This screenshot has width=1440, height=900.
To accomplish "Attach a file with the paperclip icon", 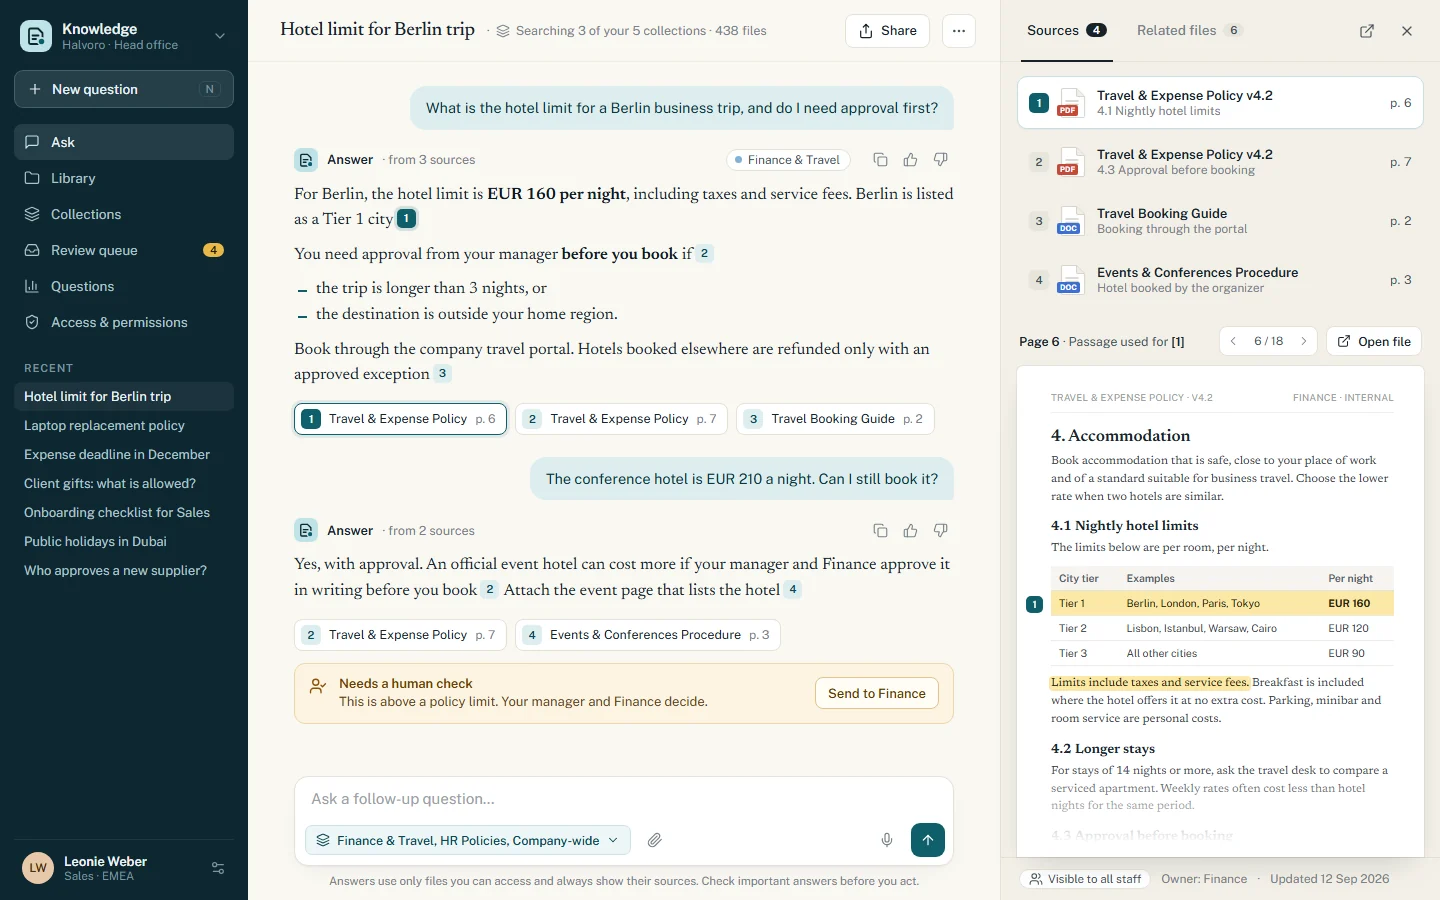I will (x=655, y=840).
